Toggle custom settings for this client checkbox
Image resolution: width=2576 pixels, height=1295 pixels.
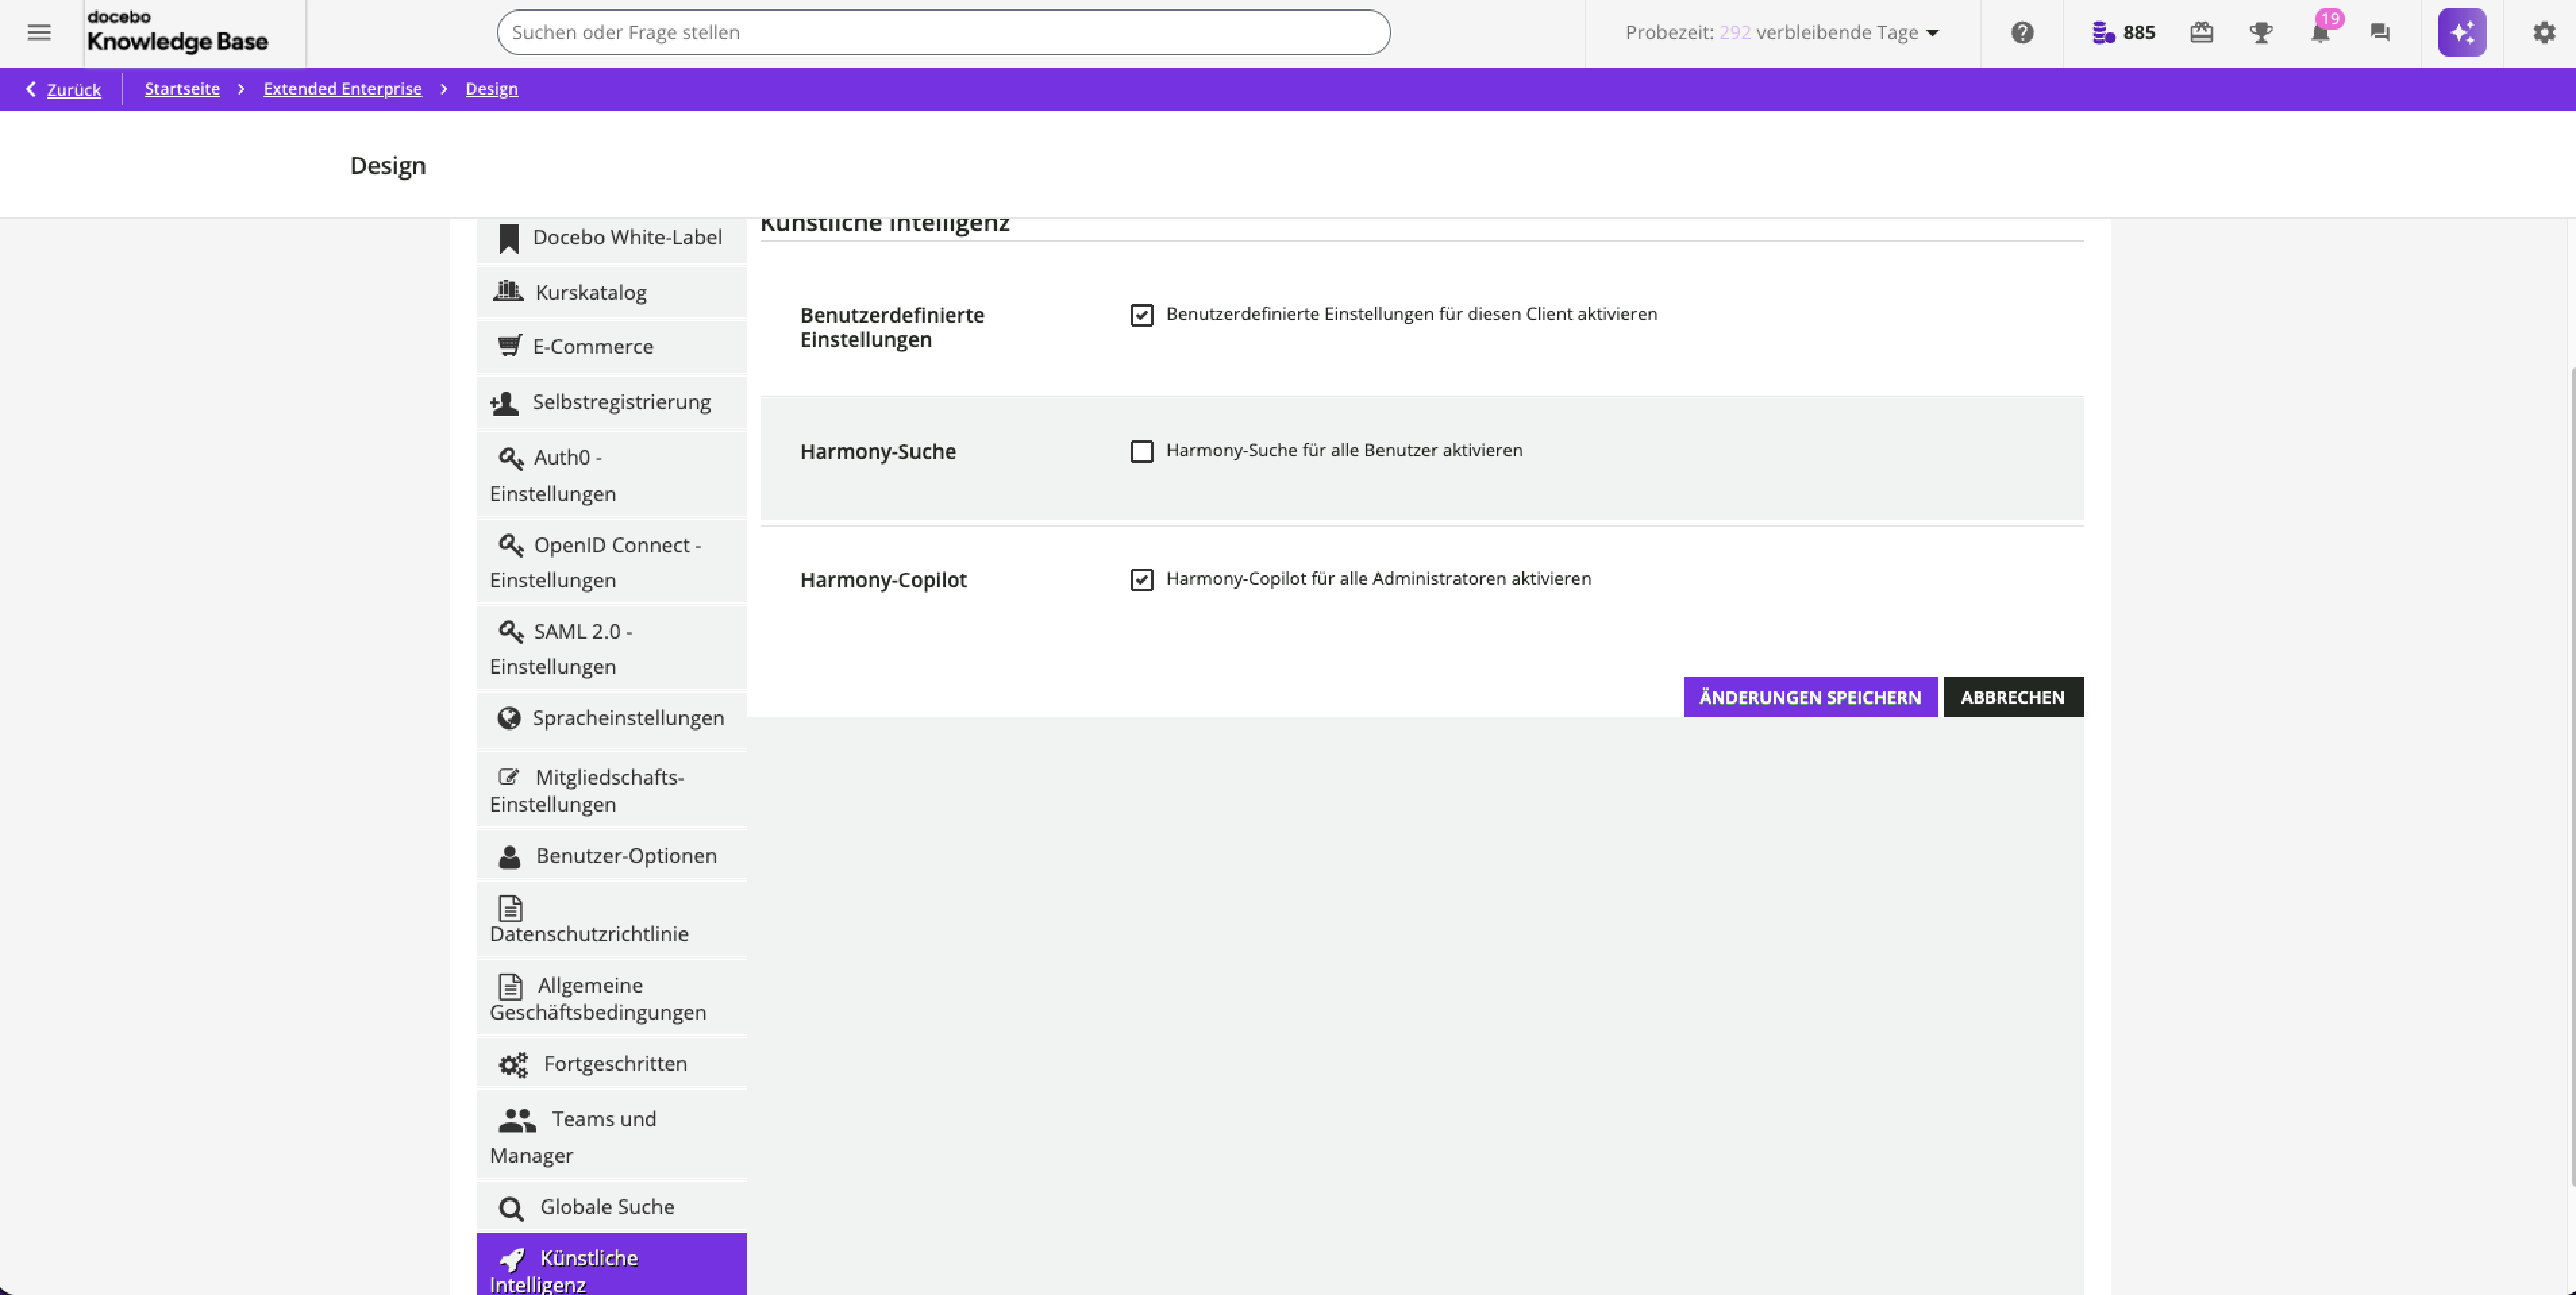click(1141, 315)
